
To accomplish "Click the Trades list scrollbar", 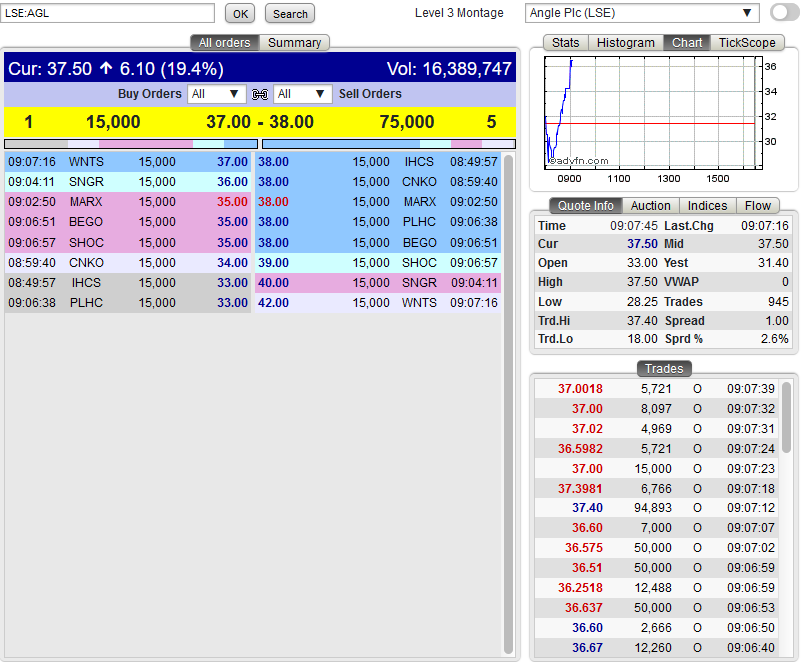I will tap(786, 417).
